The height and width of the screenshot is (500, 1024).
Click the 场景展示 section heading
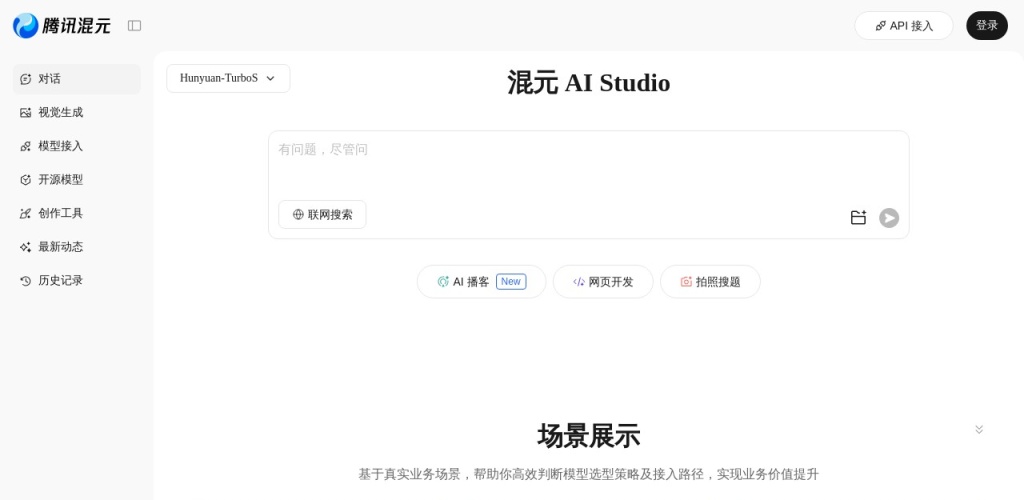(x=588, y=435)
